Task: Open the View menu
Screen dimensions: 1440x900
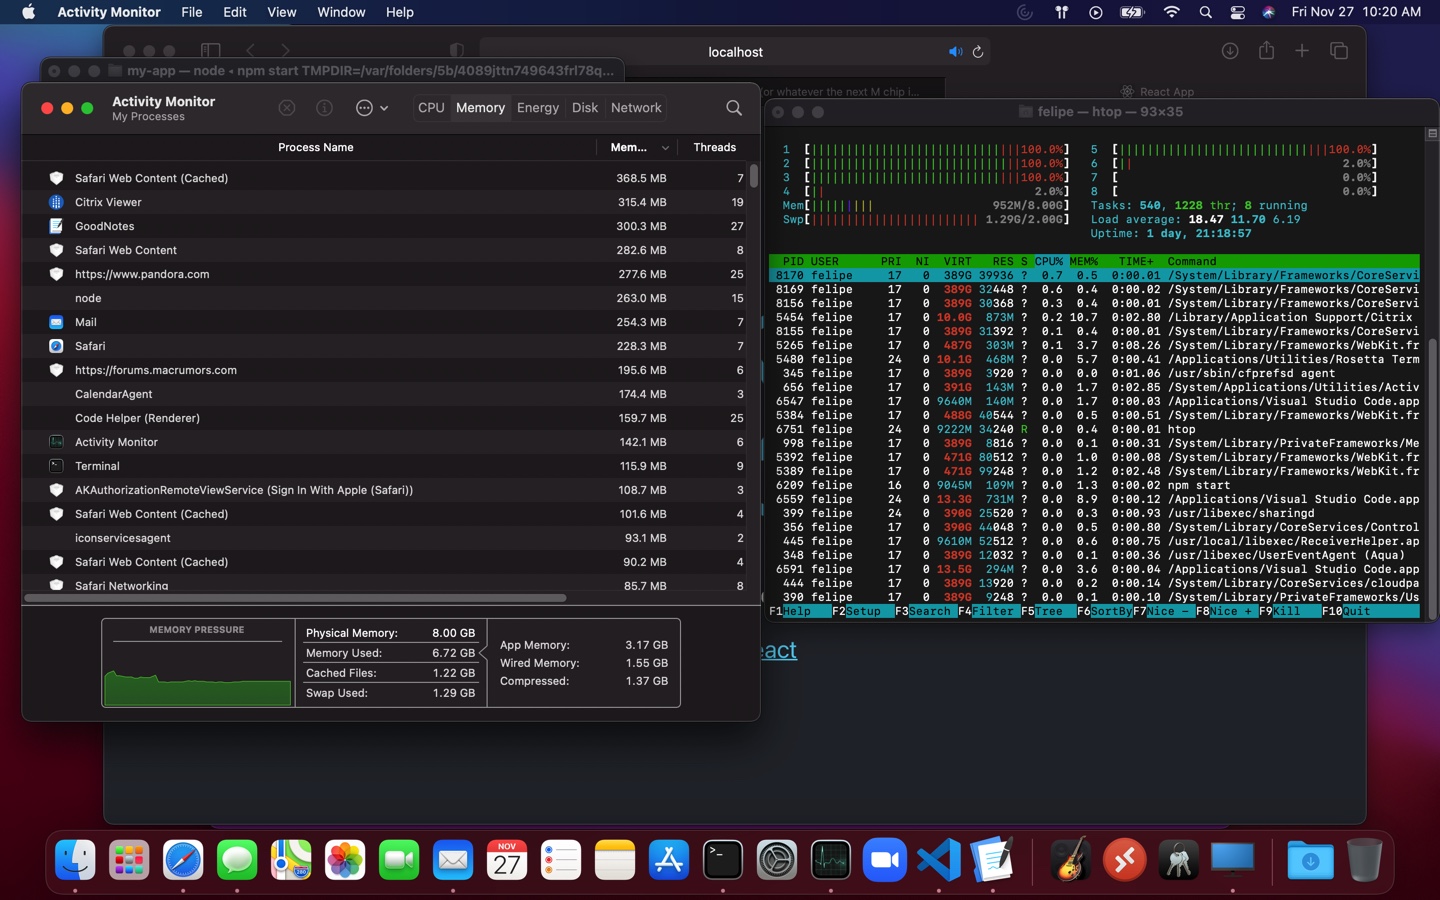Action: [x=282, y=12]
